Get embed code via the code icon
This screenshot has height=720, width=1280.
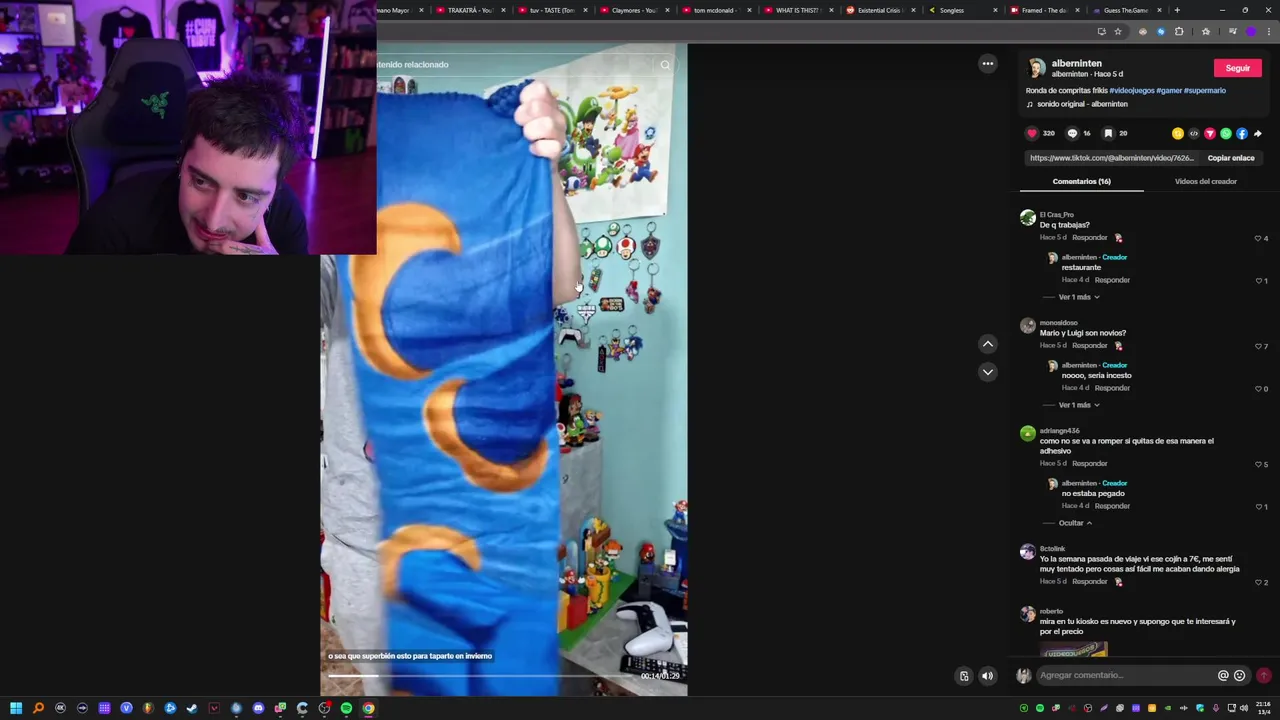click(x=1193, y=133)
